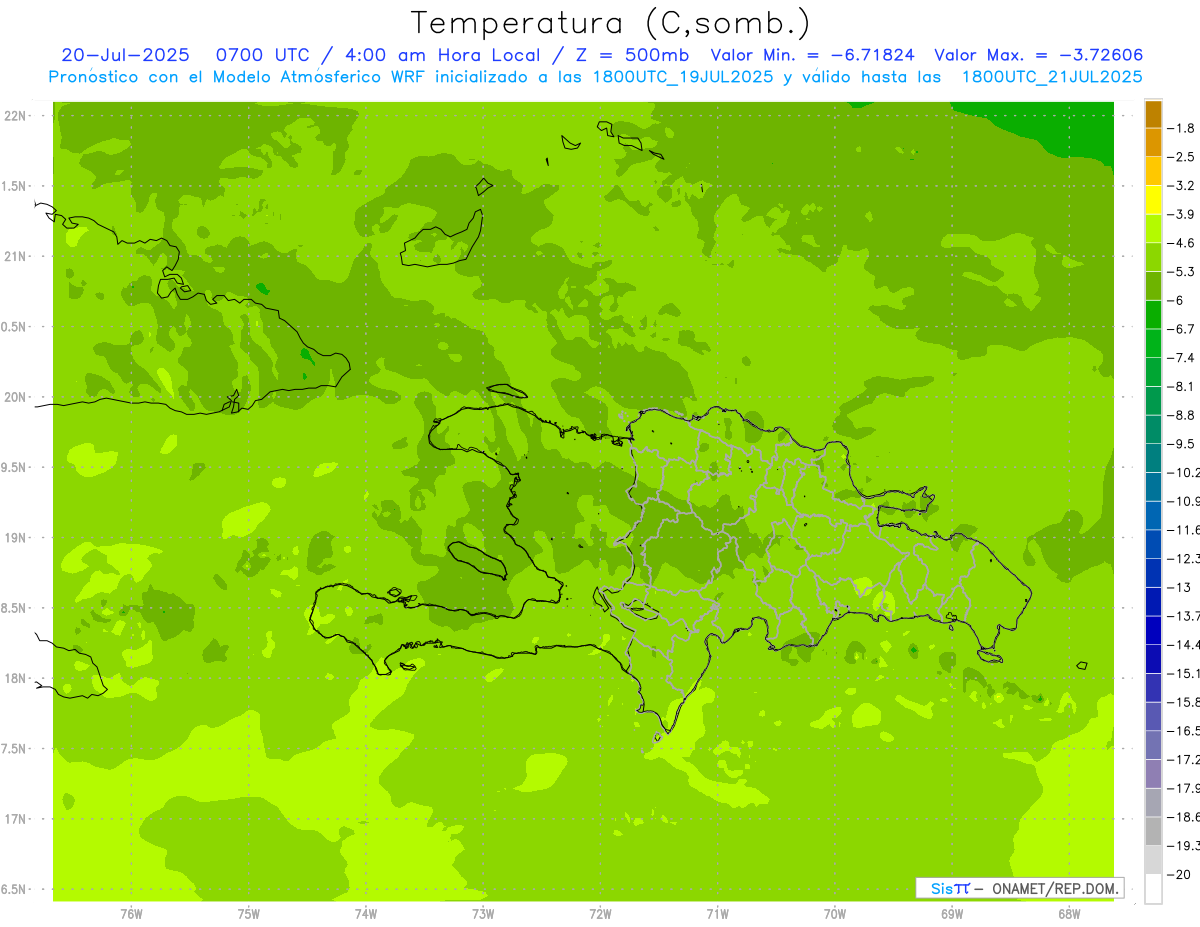Click the "68W" longitude axis label
This screenshot has height=927, width=1200.
pos(1069,913)
